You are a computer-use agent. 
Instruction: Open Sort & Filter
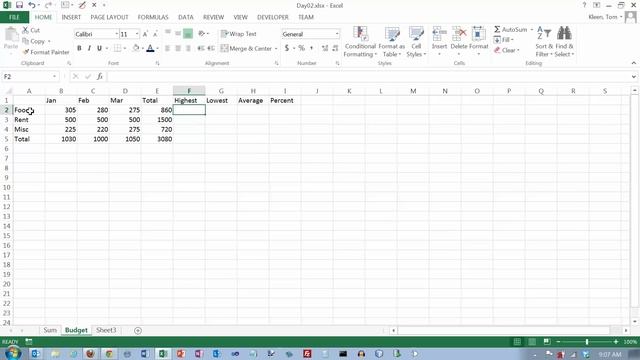pyautogui.click(x=544, y=42)
